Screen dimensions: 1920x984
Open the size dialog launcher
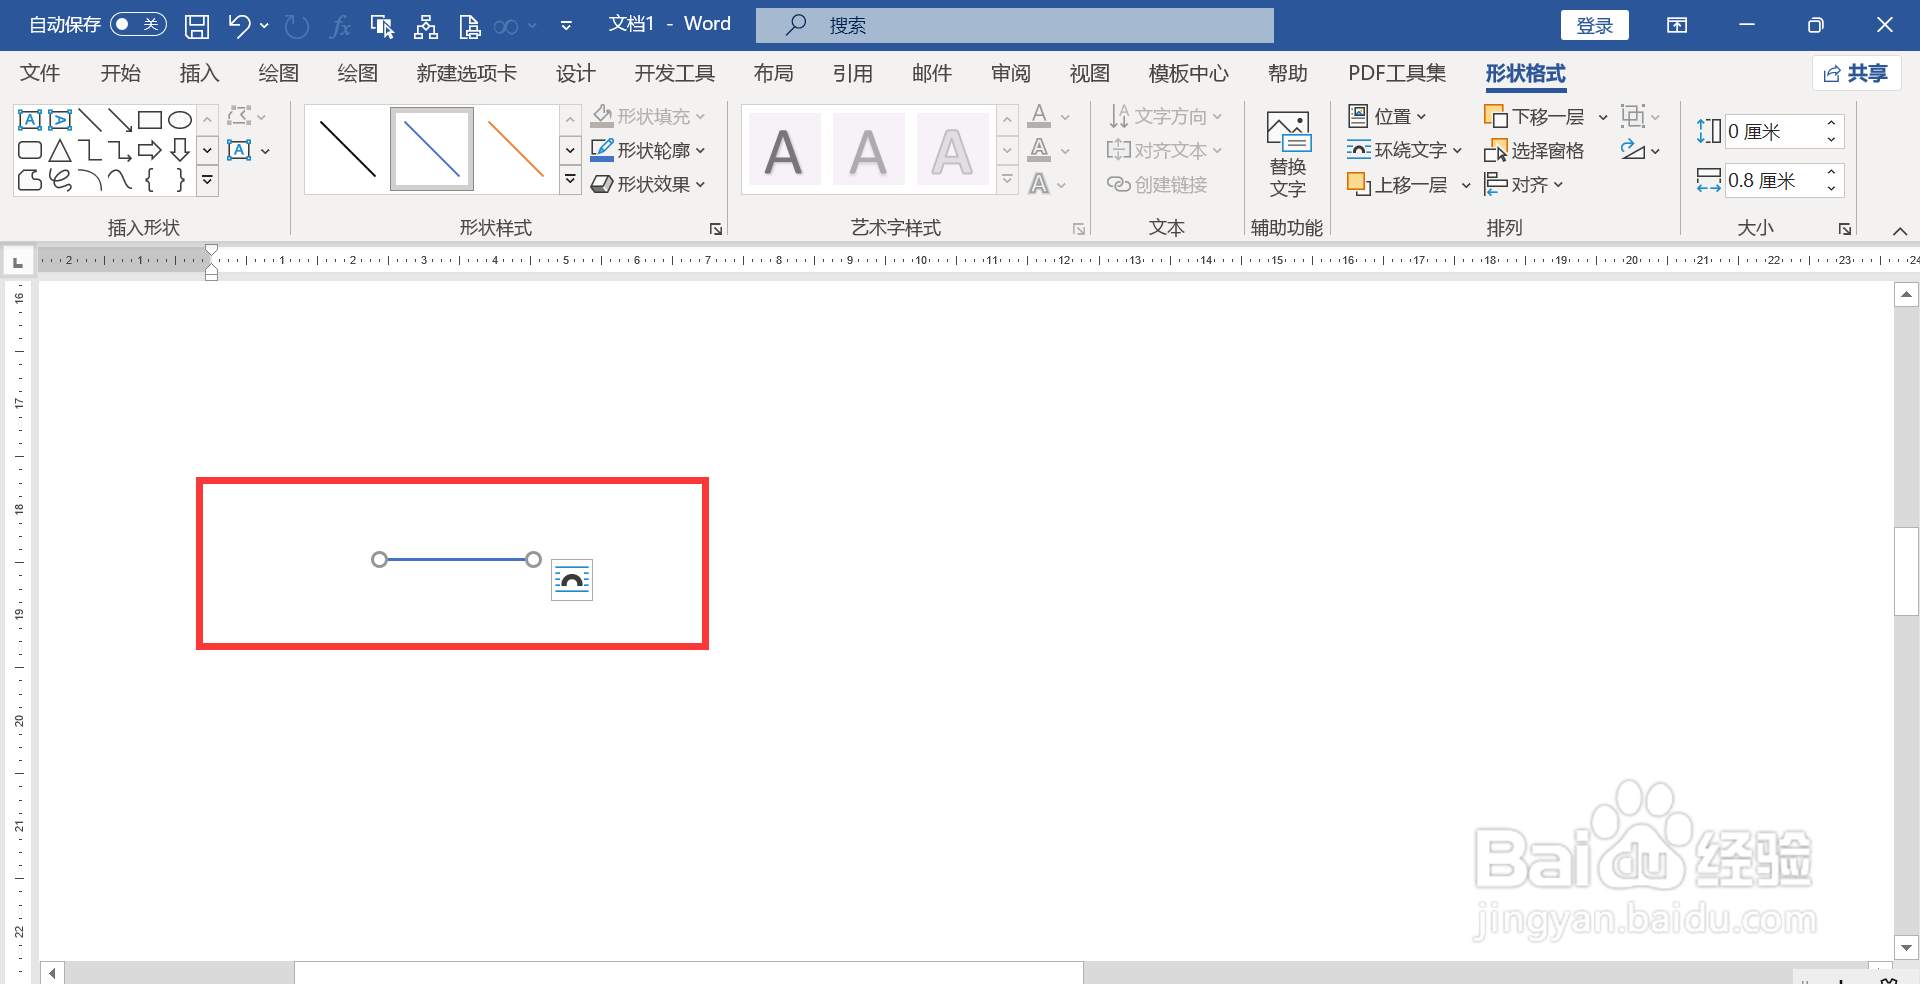coord(1845,229)
